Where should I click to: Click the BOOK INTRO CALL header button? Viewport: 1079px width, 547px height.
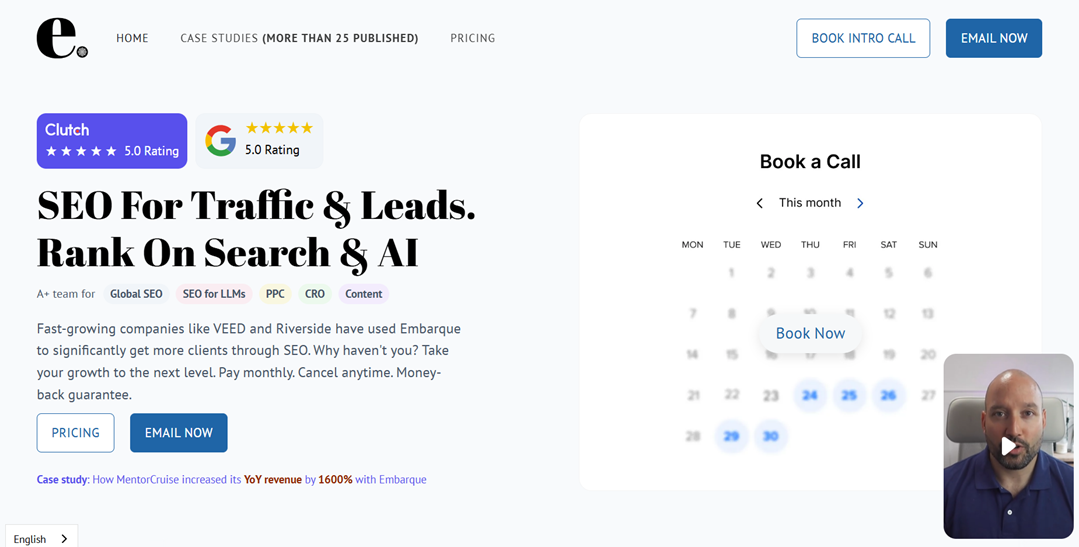tap(863, 38)
